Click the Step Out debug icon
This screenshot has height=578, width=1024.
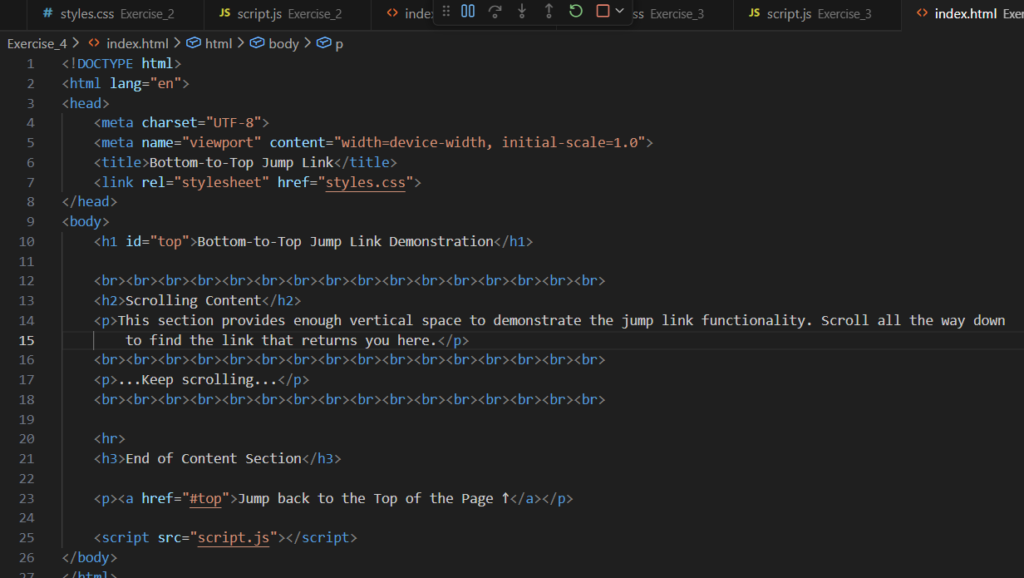point(549,11)
